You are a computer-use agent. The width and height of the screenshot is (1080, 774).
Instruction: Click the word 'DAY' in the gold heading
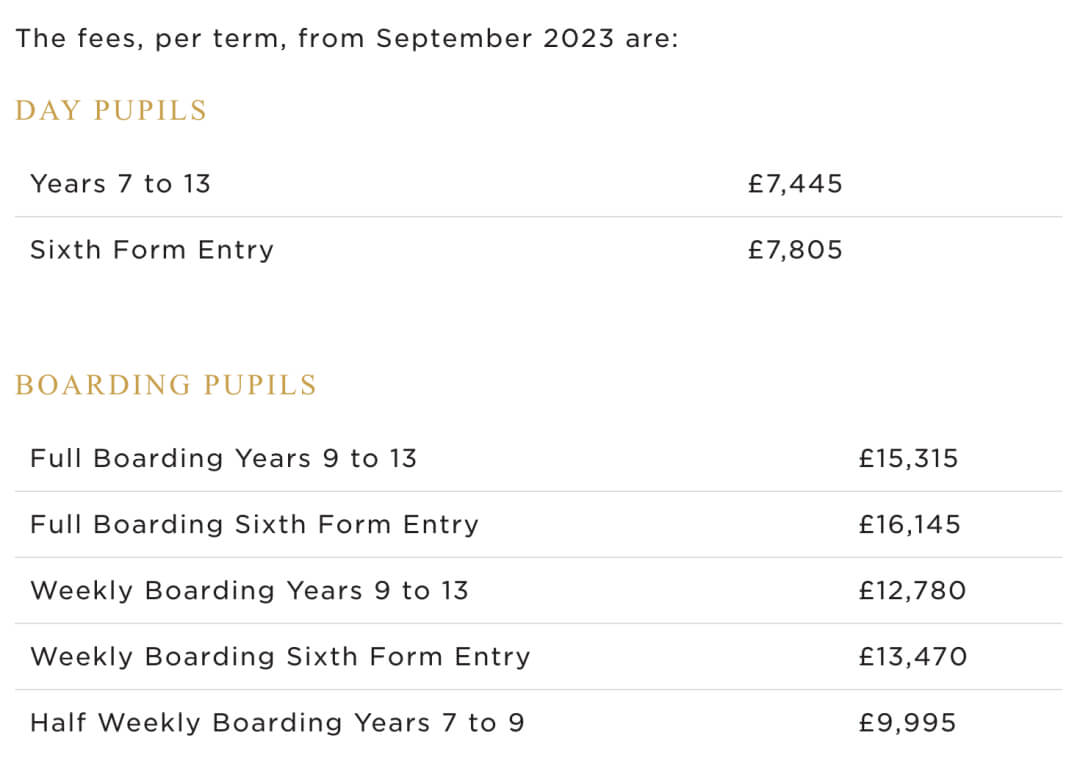(48, 110)
